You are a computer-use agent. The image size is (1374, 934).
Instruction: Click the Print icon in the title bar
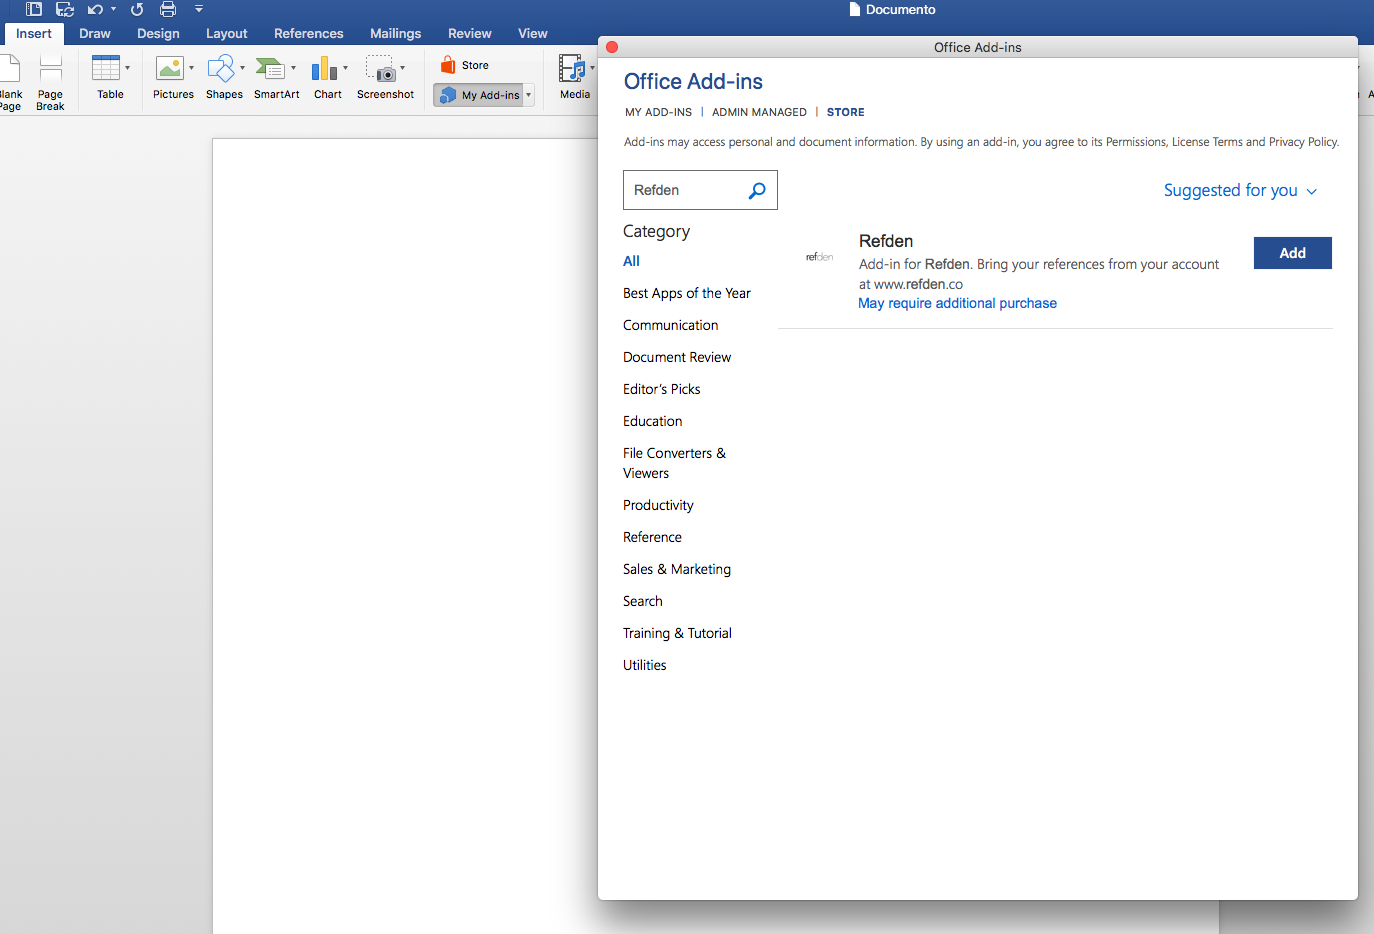point(168,9)
